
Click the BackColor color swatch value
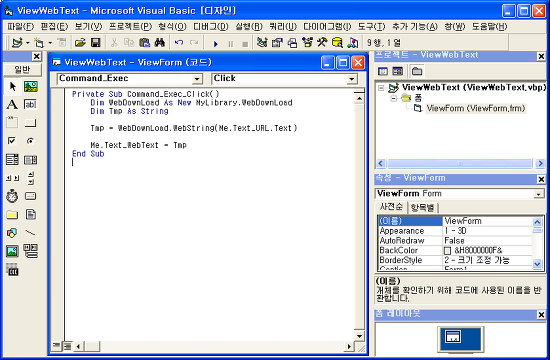(x=447, y=251)
